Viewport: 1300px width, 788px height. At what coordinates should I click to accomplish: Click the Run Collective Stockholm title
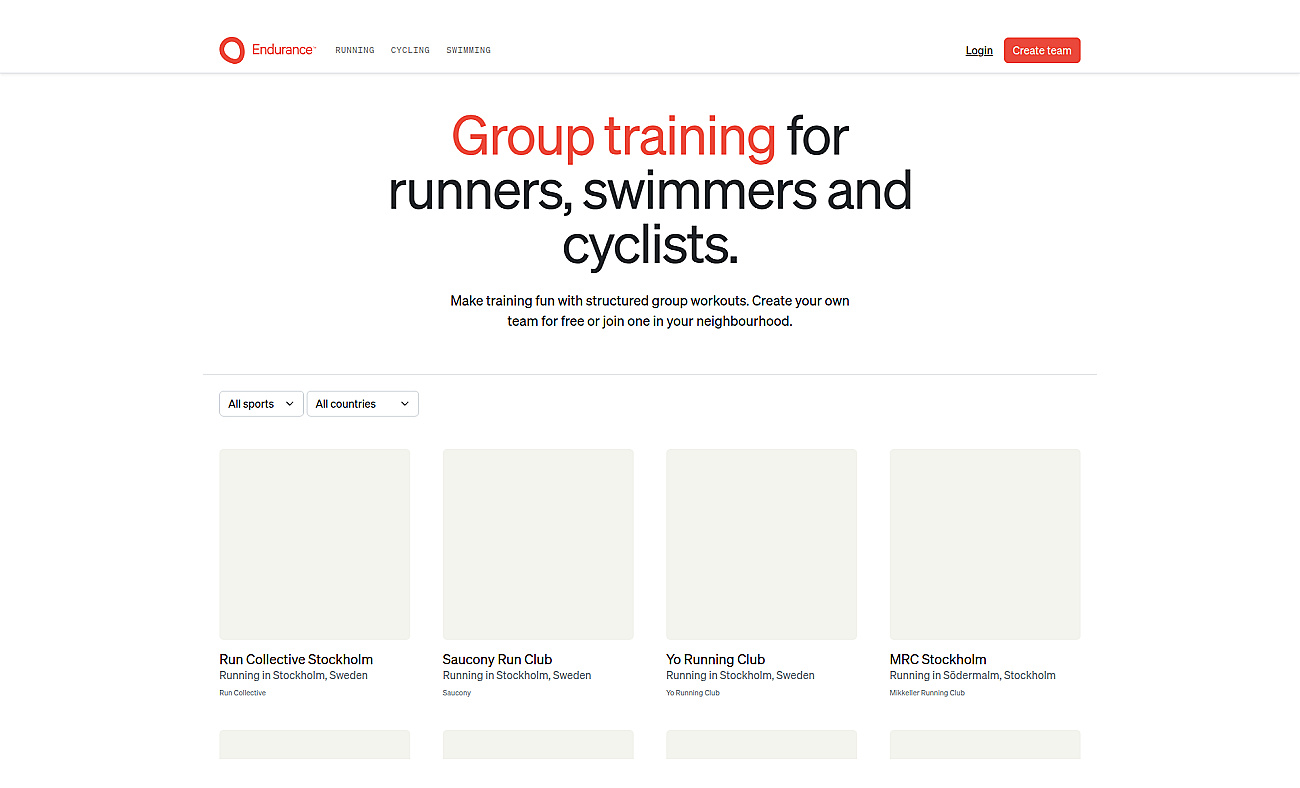click(296, 659)
